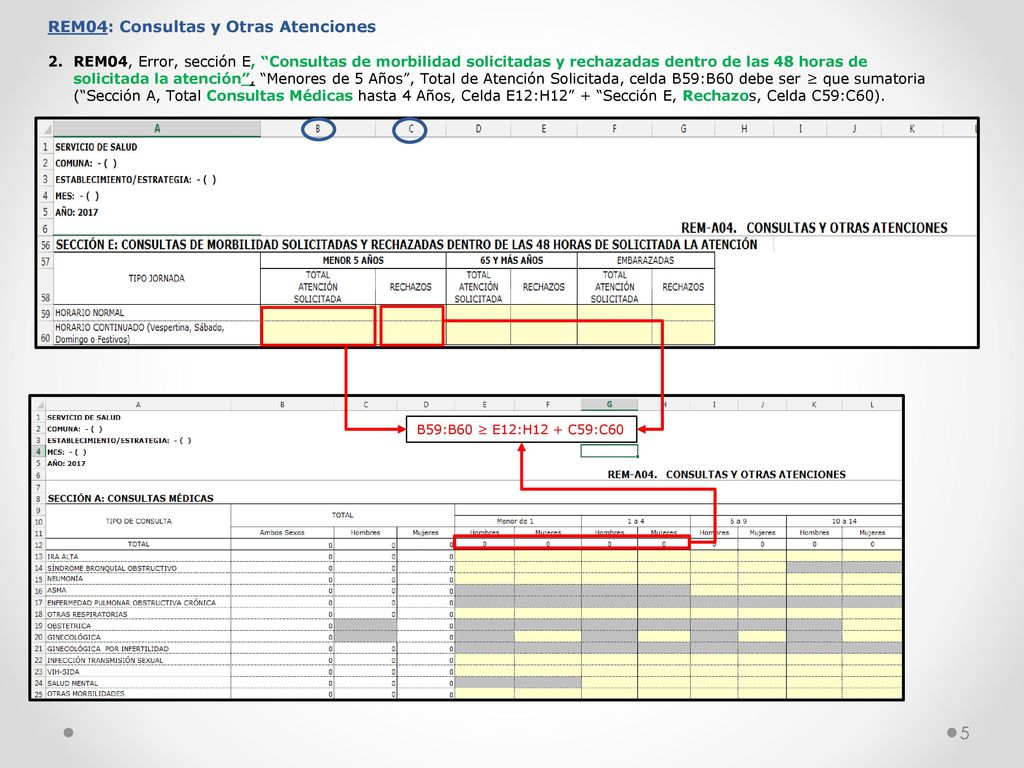Click 'SECCIÓN E: CONSULTAS DE MORBILIDAD SOLICITADAS' title cell
This screenshot has width=1024, height=768.
point(406,245)
